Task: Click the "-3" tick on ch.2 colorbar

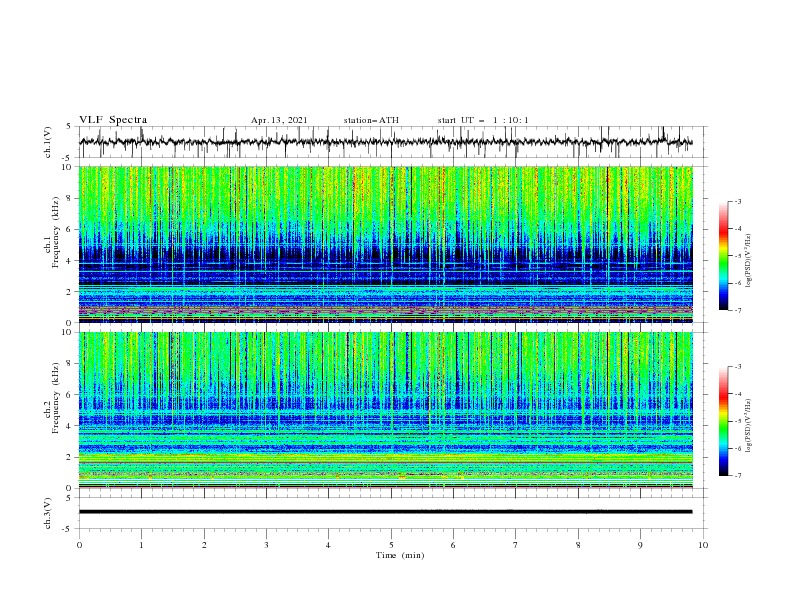Action: 738,367
